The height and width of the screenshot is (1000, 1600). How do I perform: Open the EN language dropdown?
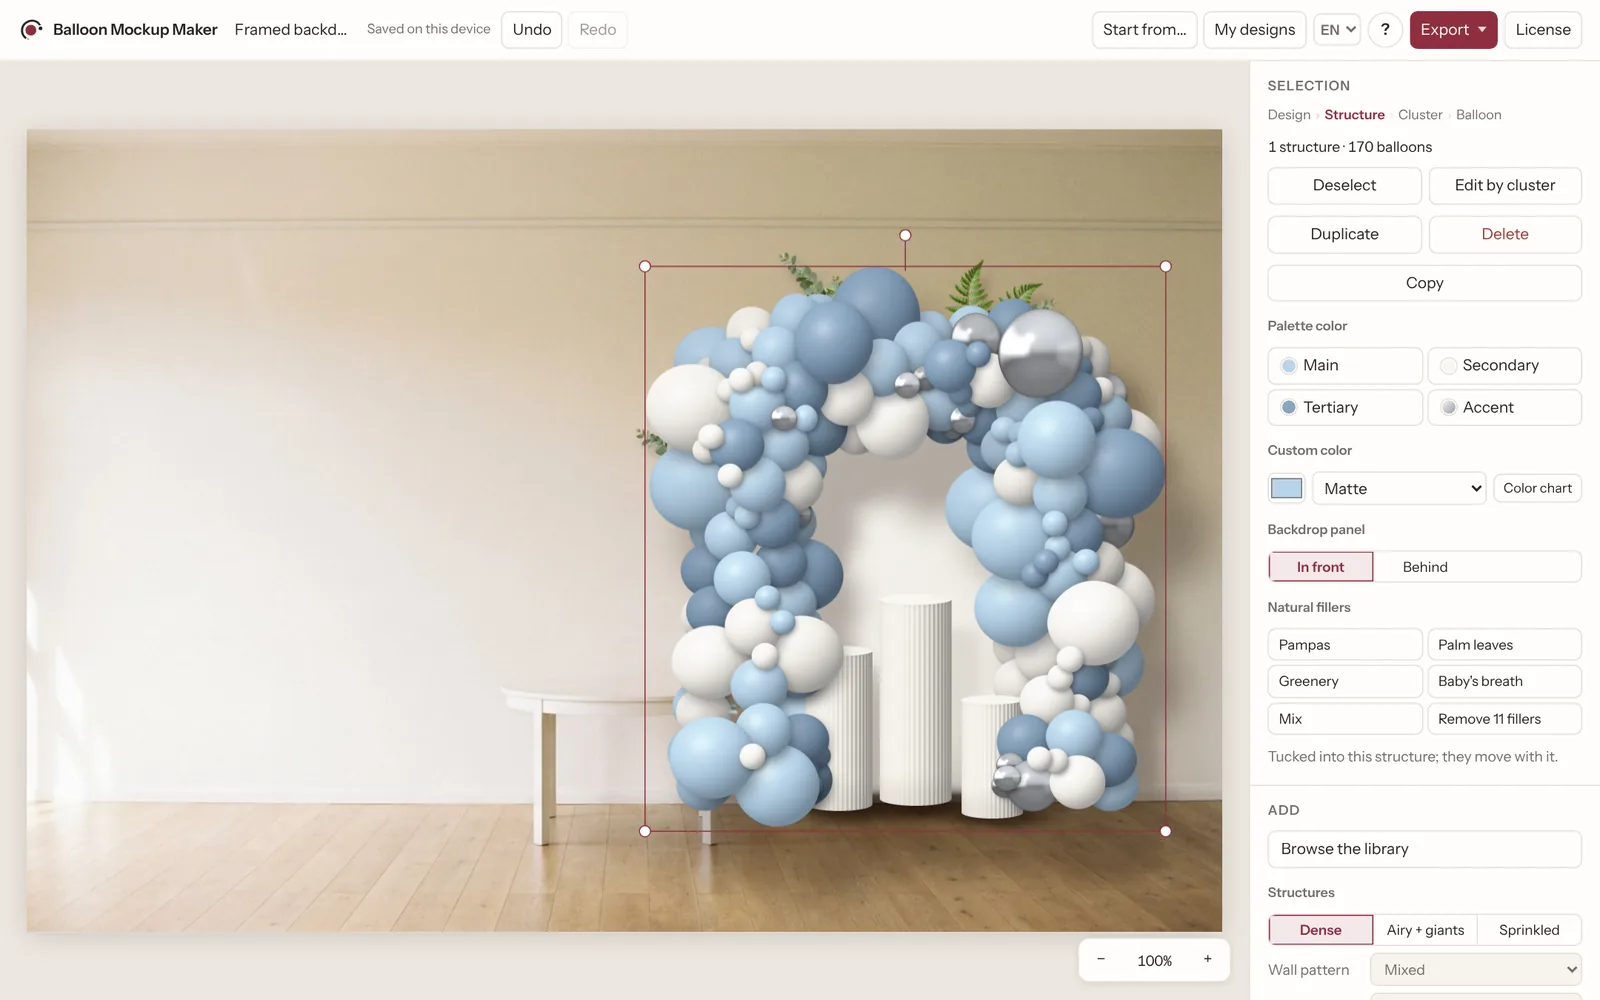pos(1337,30)
